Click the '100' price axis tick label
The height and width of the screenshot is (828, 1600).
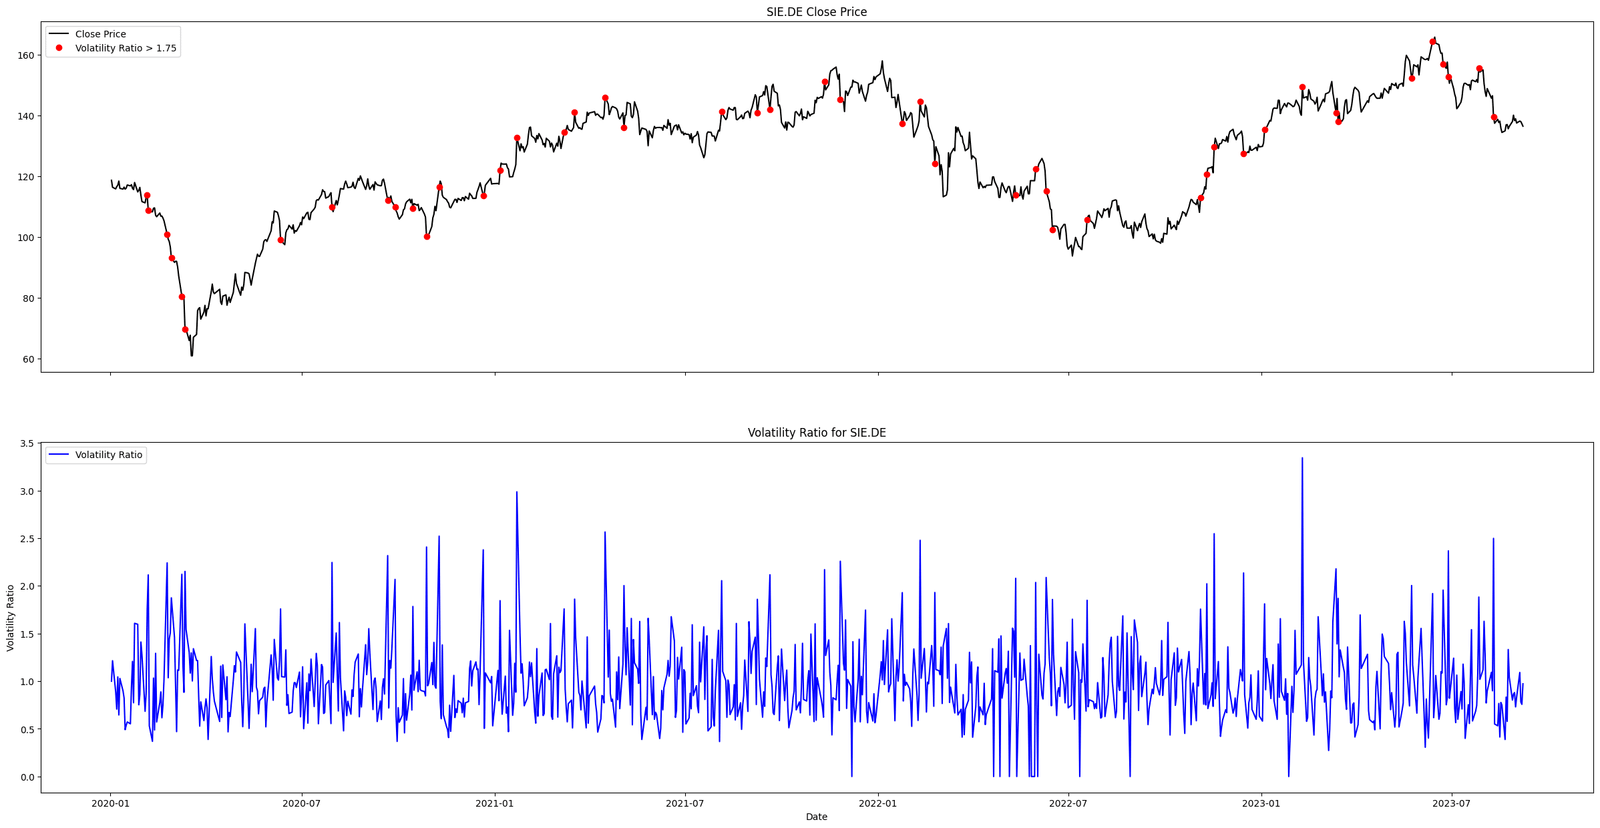pos(26,238)
